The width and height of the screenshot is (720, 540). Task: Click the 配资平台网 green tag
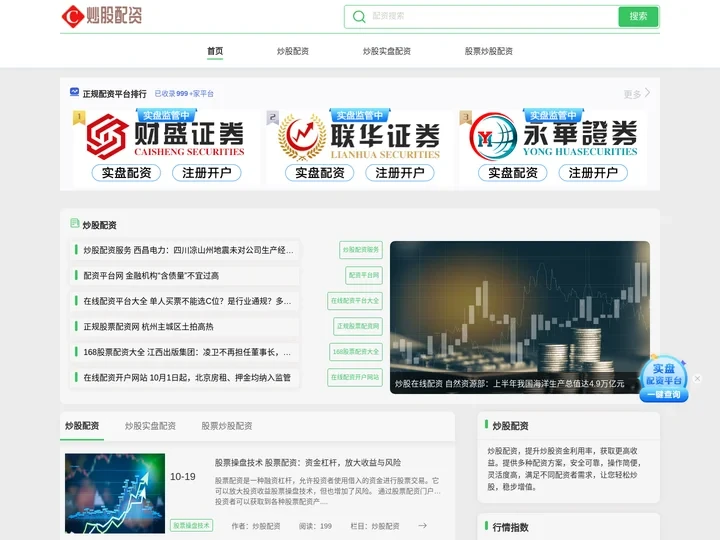tap(364, 275)
